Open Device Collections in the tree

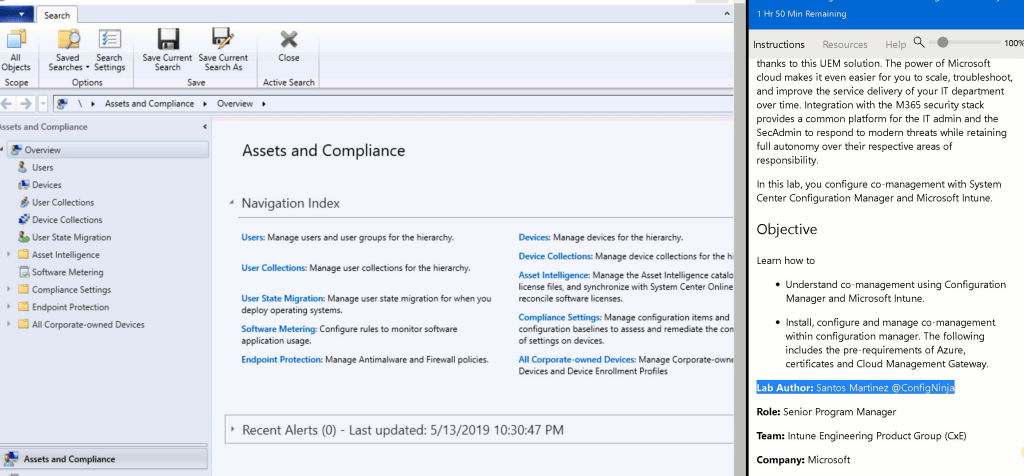(67, 220)
